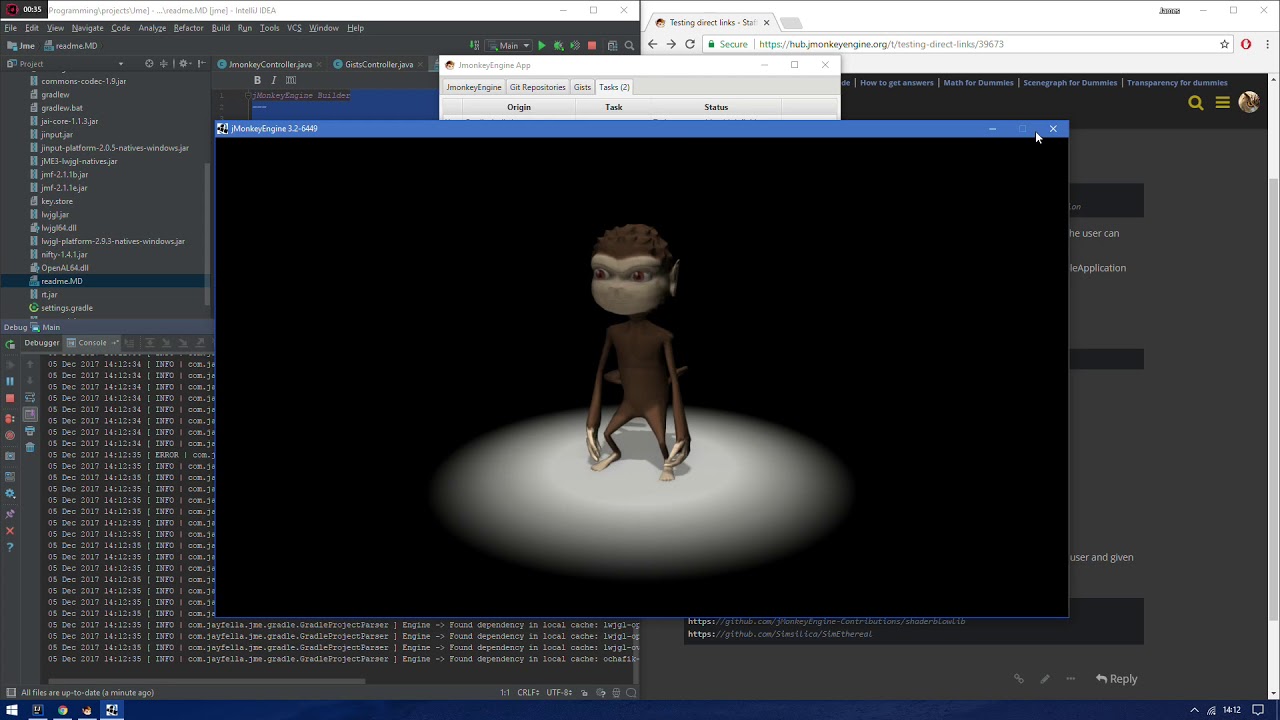This screenshot has height=720, width=1280.
Task: Open line separator CRLF selector
Action: (530, 692)
